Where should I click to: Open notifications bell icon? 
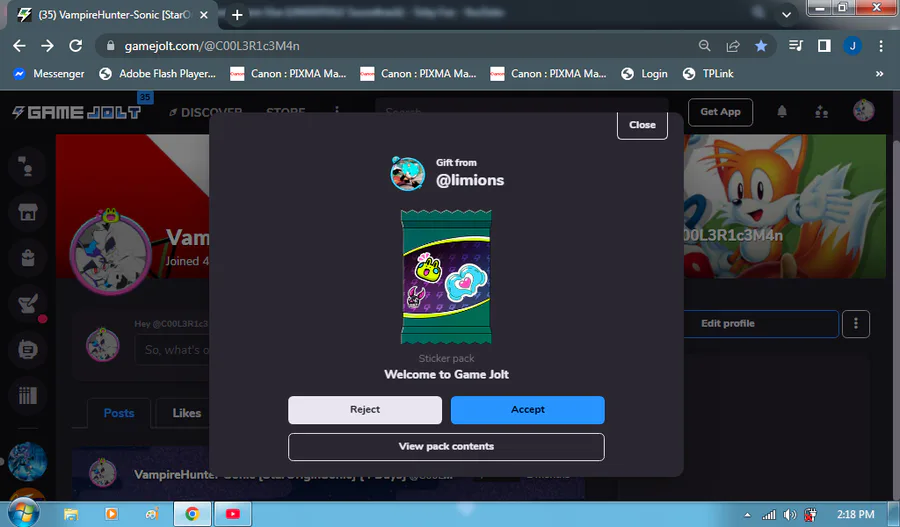[782, 111]
